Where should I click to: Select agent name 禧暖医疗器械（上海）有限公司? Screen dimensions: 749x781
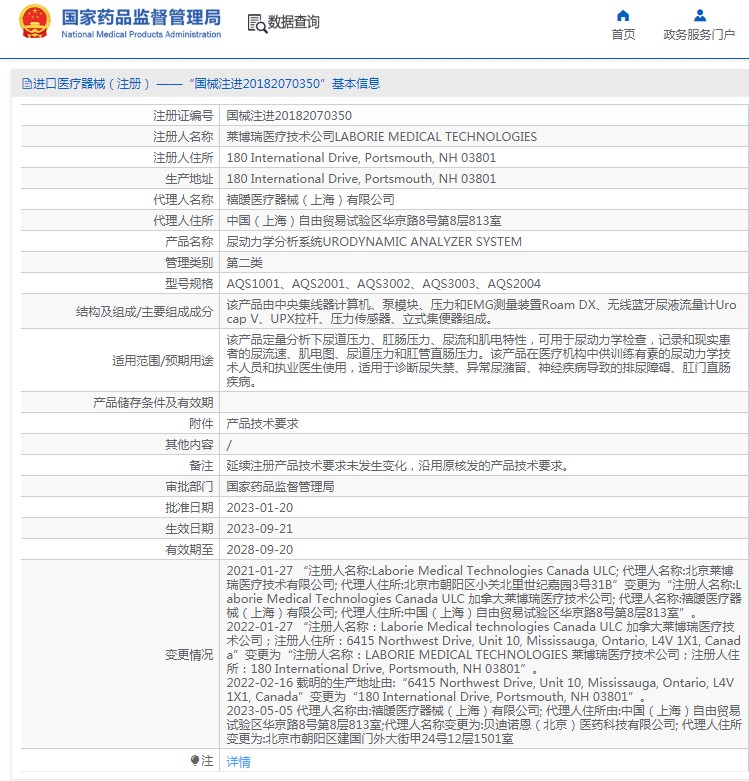pyautogui.click(x=310, y=199)
